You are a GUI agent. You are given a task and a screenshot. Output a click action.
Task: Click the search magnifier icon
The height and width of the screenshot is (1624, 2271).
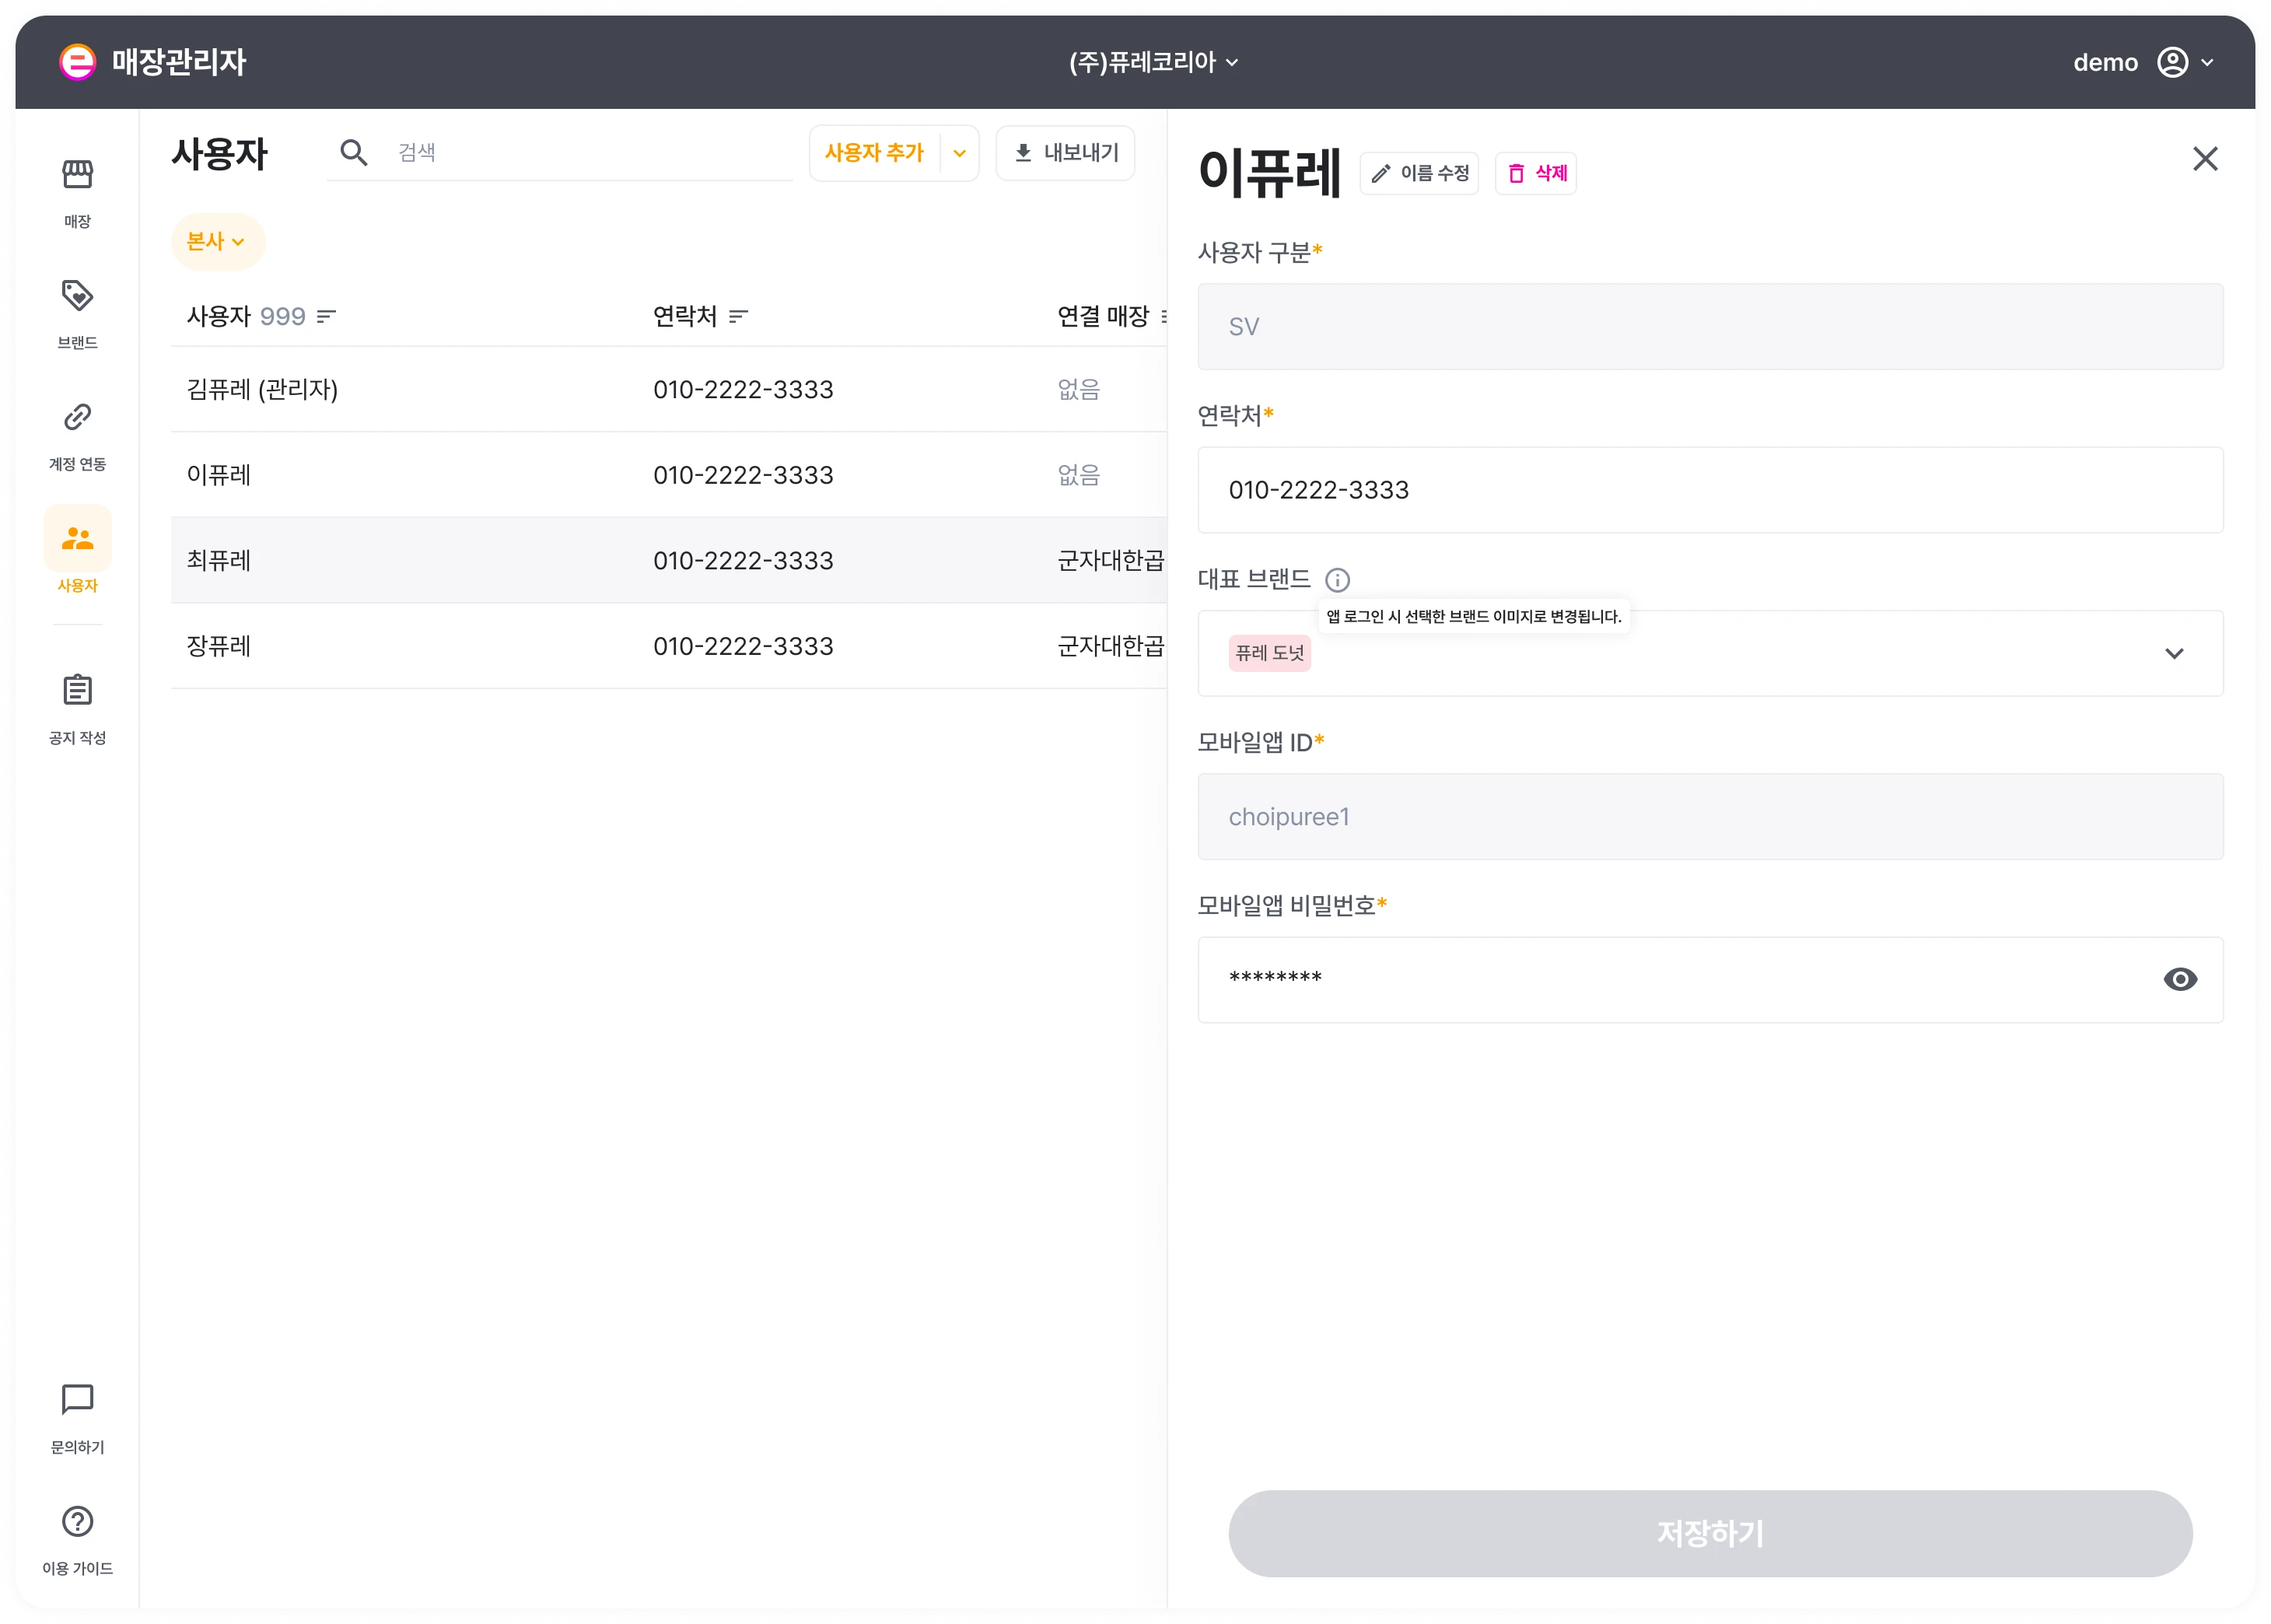354,153
